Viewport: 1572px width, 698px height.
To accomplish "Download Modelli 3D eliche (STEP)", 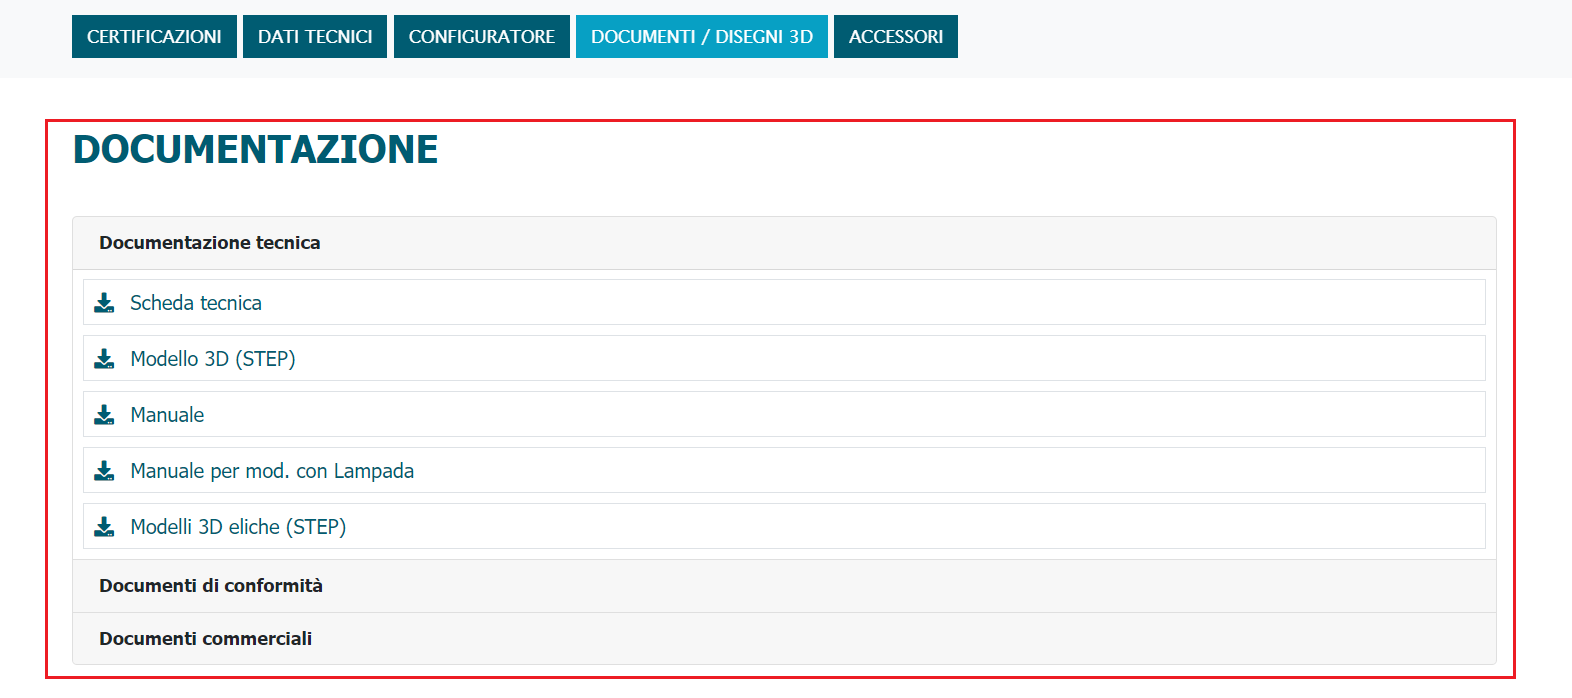I will coord(238,527).
